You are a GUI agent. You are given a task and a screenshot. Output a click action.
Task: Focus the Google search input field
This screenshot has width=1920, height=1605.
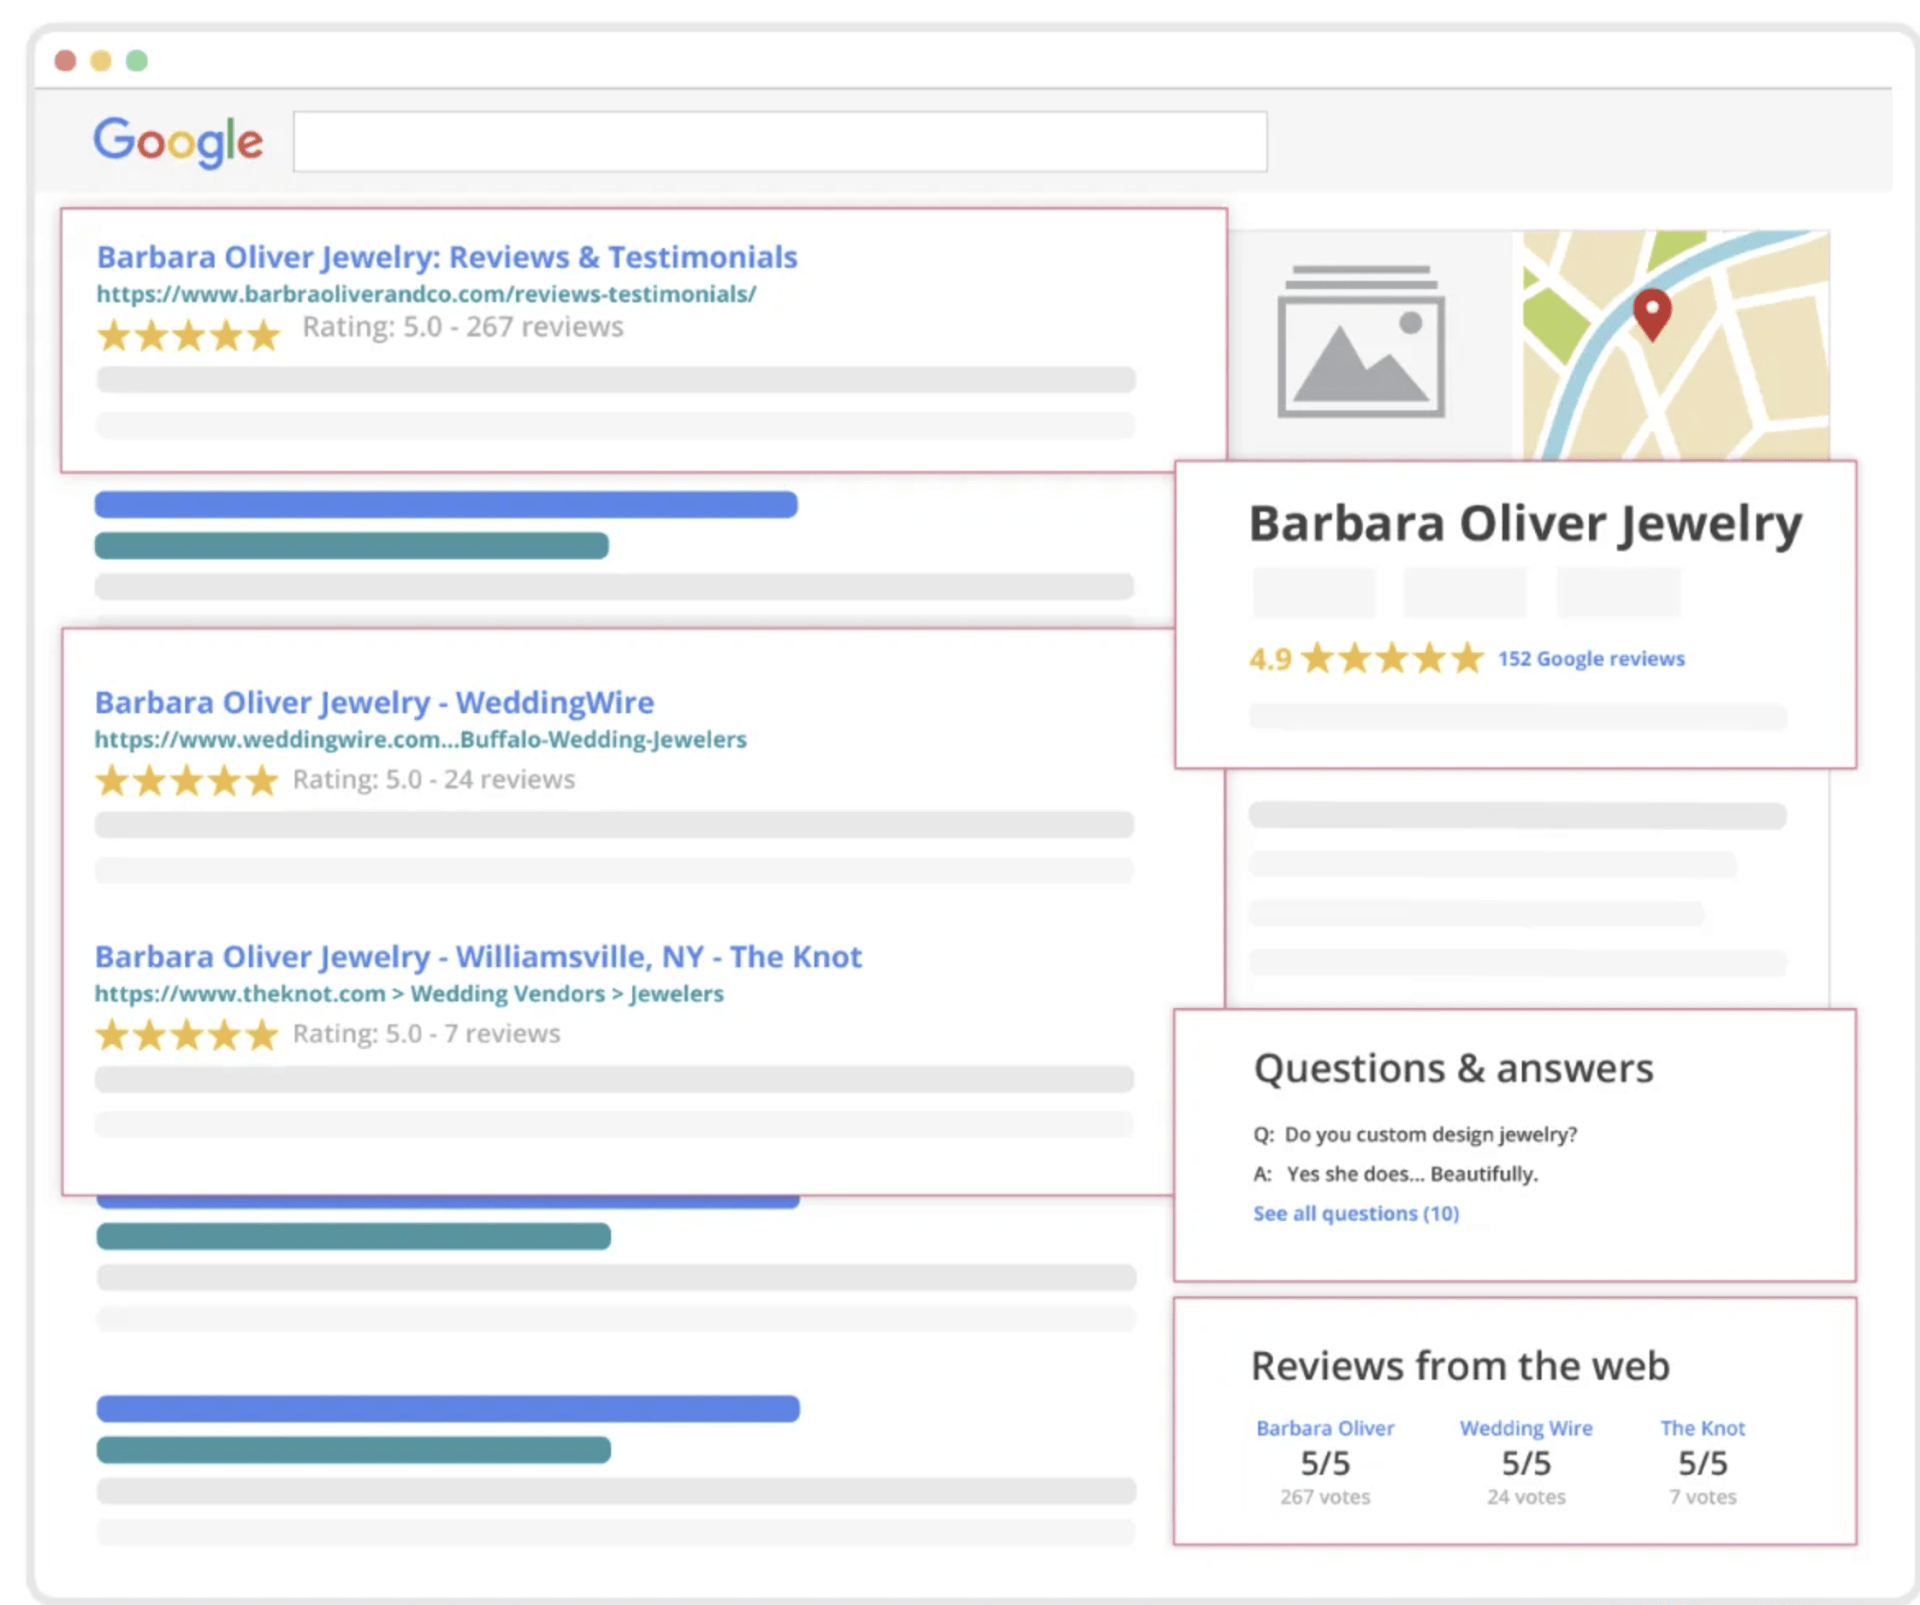[780, 142]
